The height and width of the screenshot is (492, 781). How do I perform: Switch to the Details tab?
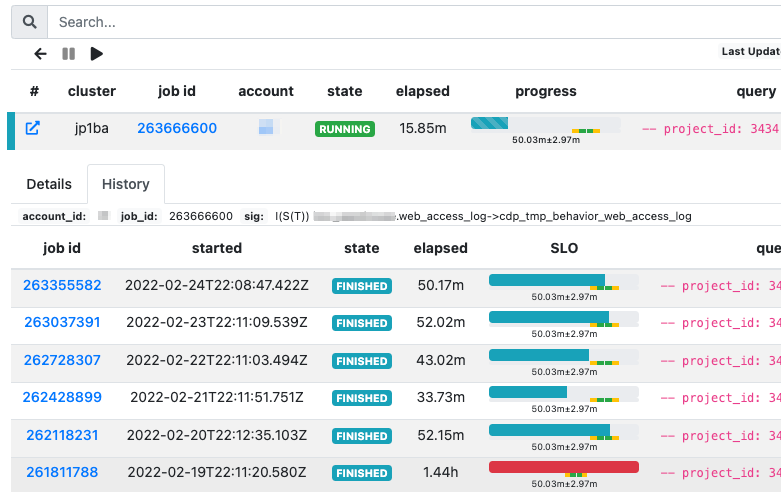[49, 184]
